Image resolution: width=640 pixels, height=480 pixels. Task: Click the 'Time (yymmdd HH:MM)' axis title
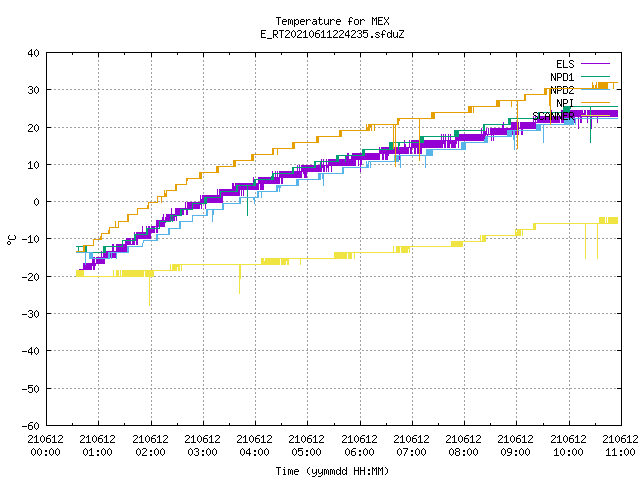point(332,471)
